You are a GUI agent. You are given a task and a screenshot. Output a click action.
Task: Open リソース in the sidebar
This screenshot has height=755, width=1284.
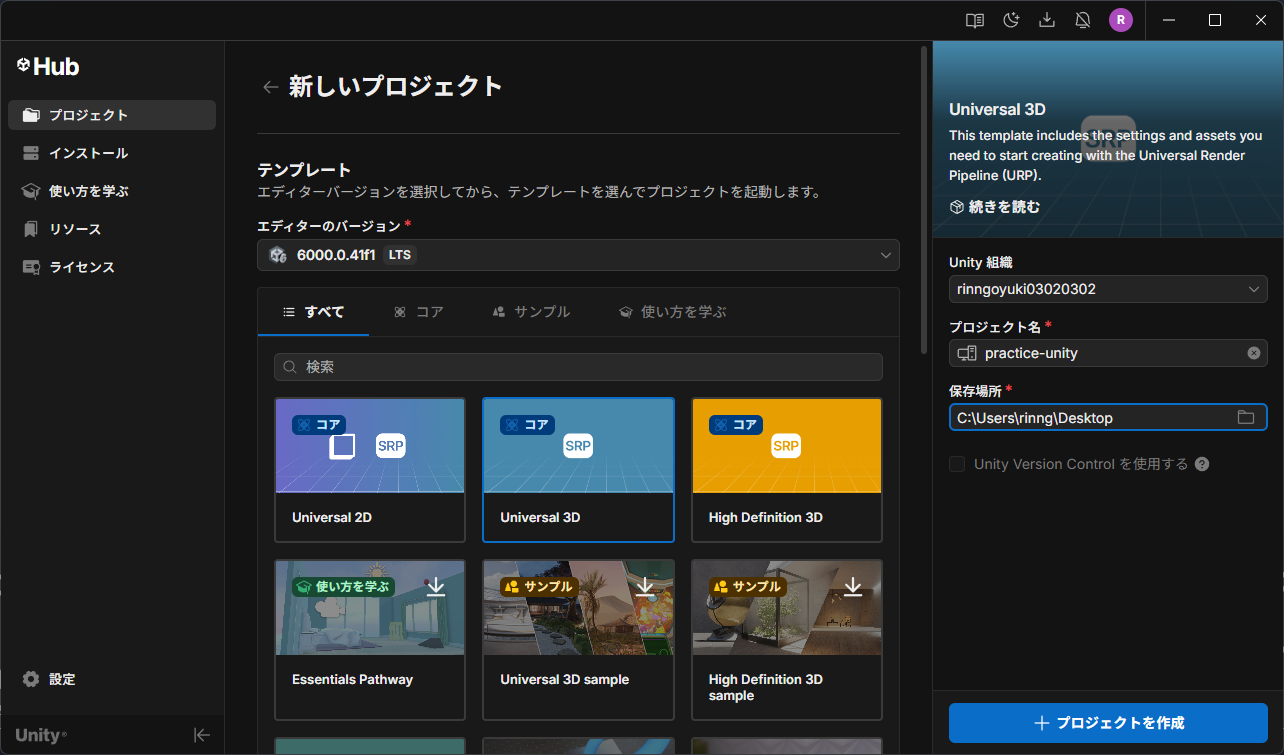click(112, 229)
